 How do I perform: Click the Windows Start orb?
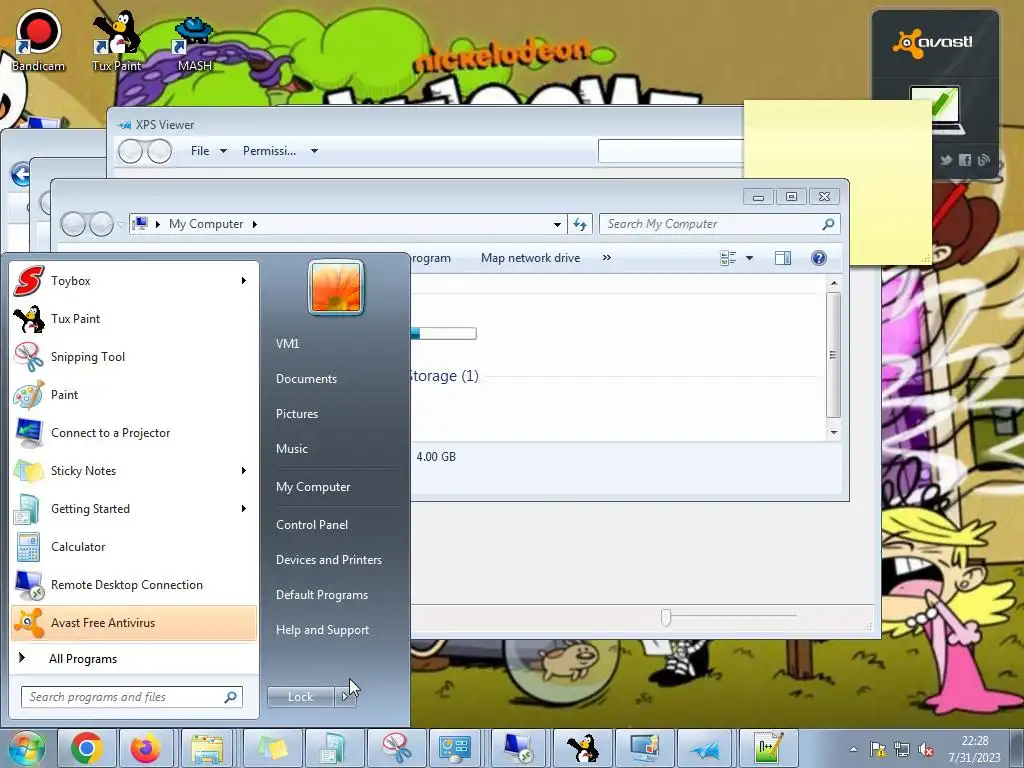[x=27, y=748]
